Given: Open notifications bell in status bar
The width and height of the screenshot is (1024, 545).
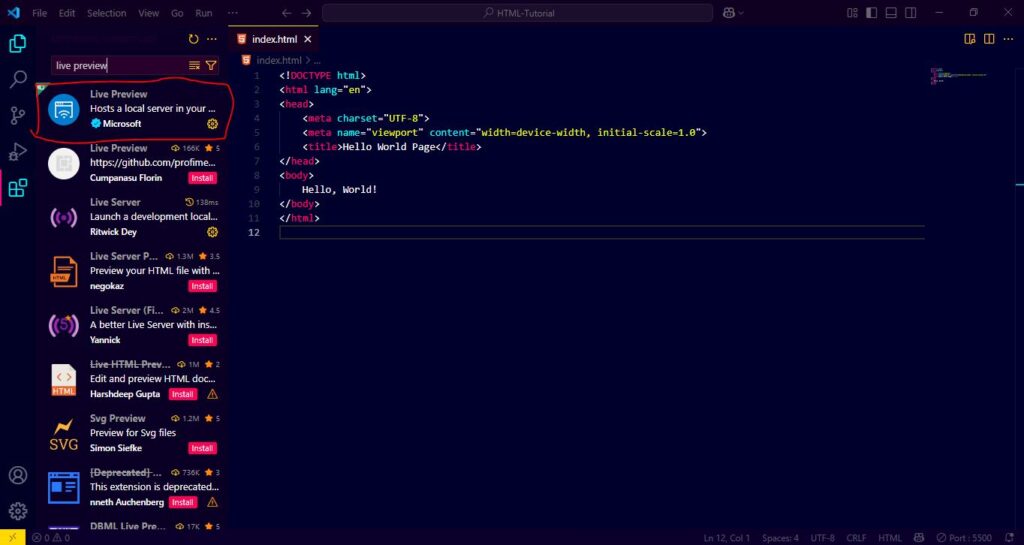Looking at the screenshot, I should tap(1010, 538).
